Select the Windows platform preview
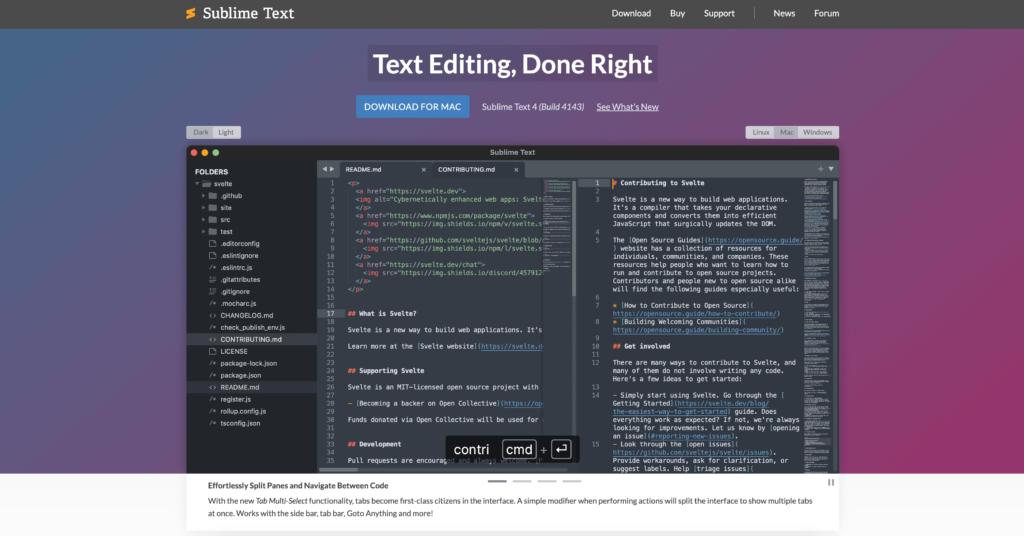1024x536 pixels. [x=817, y=132]
